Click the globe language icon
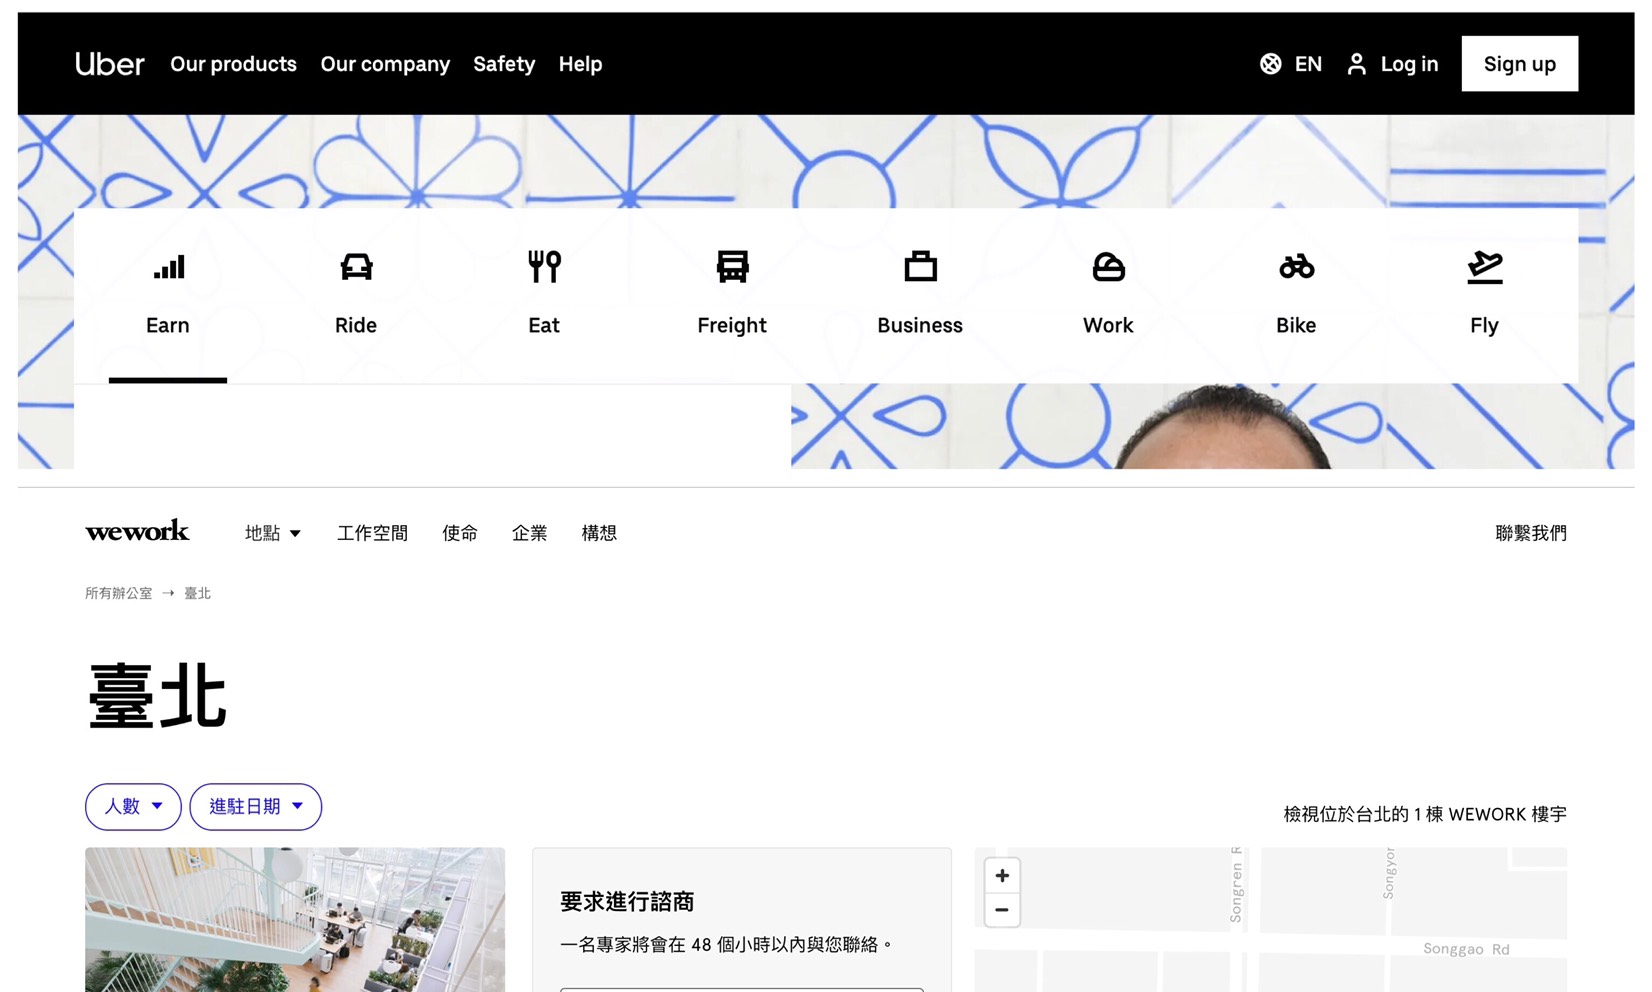Viewport: 1652px width, 992px height. pos(1270,64)
